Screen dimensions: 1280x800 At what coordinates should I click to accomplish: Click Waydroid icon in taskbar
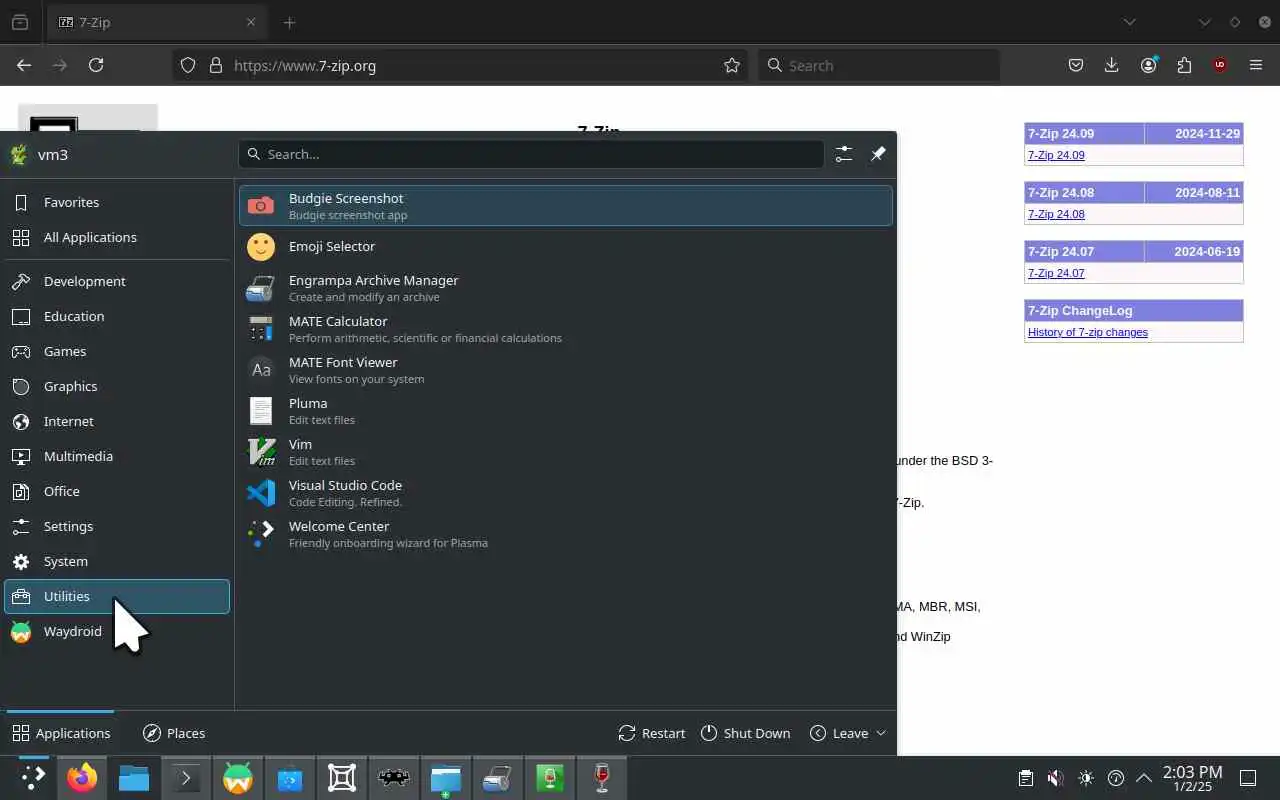coord(238,778)
